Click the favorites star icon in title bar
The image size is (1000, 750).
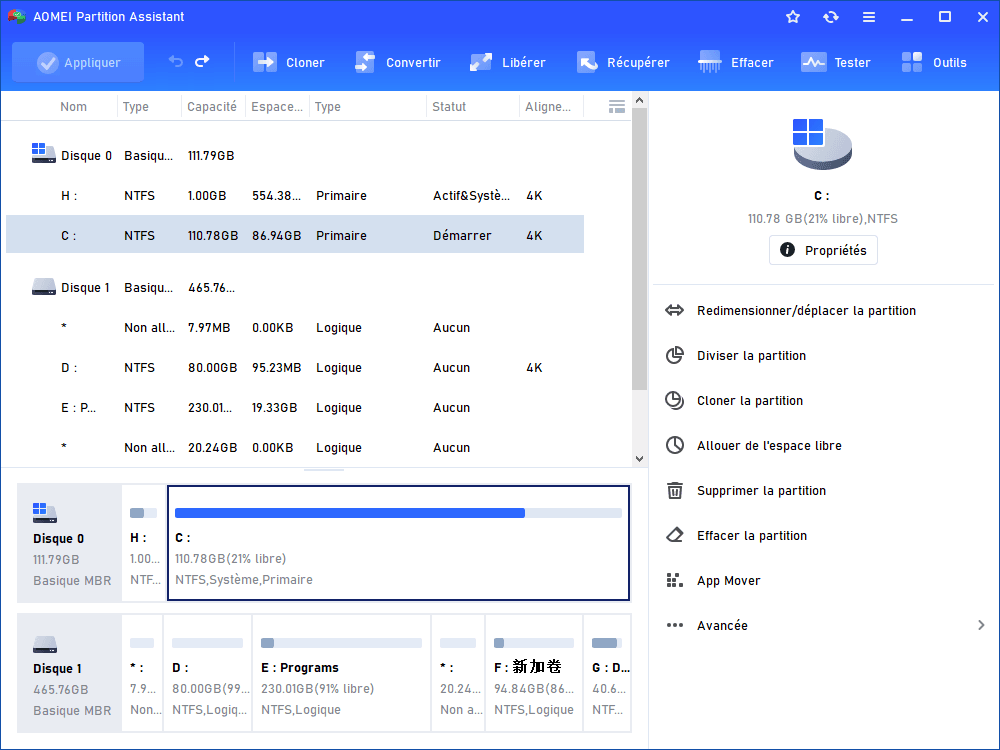pyautogui.click(x=793, y=17)
